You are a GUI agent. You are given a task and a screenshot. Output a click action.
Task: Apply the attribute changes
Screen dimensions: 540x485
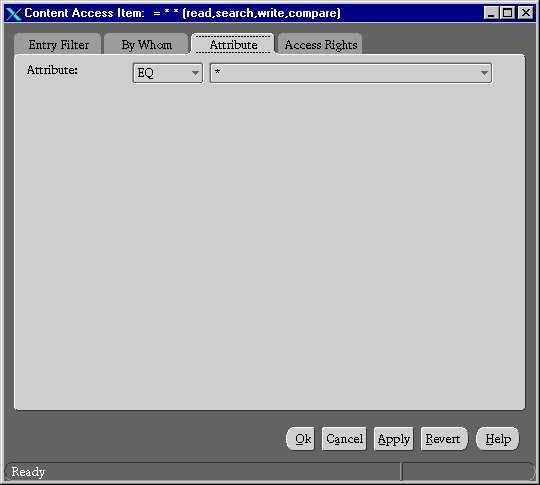click(394, 439)
